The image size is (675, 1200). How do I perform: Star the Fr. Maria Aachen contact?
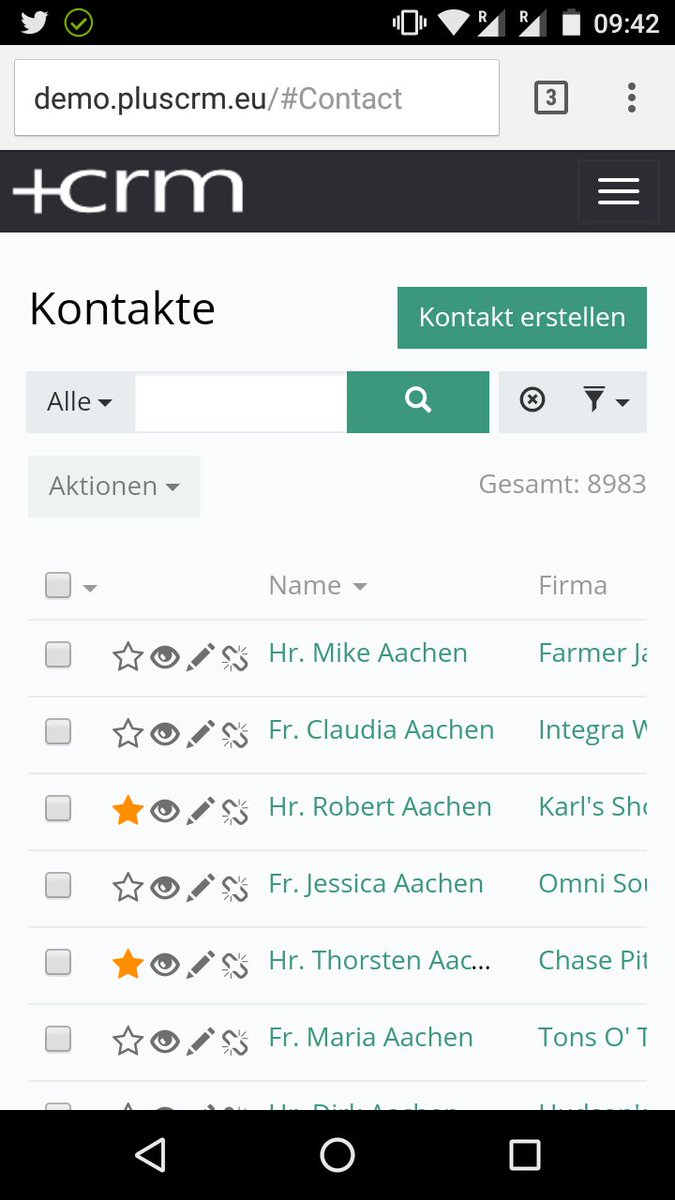coord(128,1041)
